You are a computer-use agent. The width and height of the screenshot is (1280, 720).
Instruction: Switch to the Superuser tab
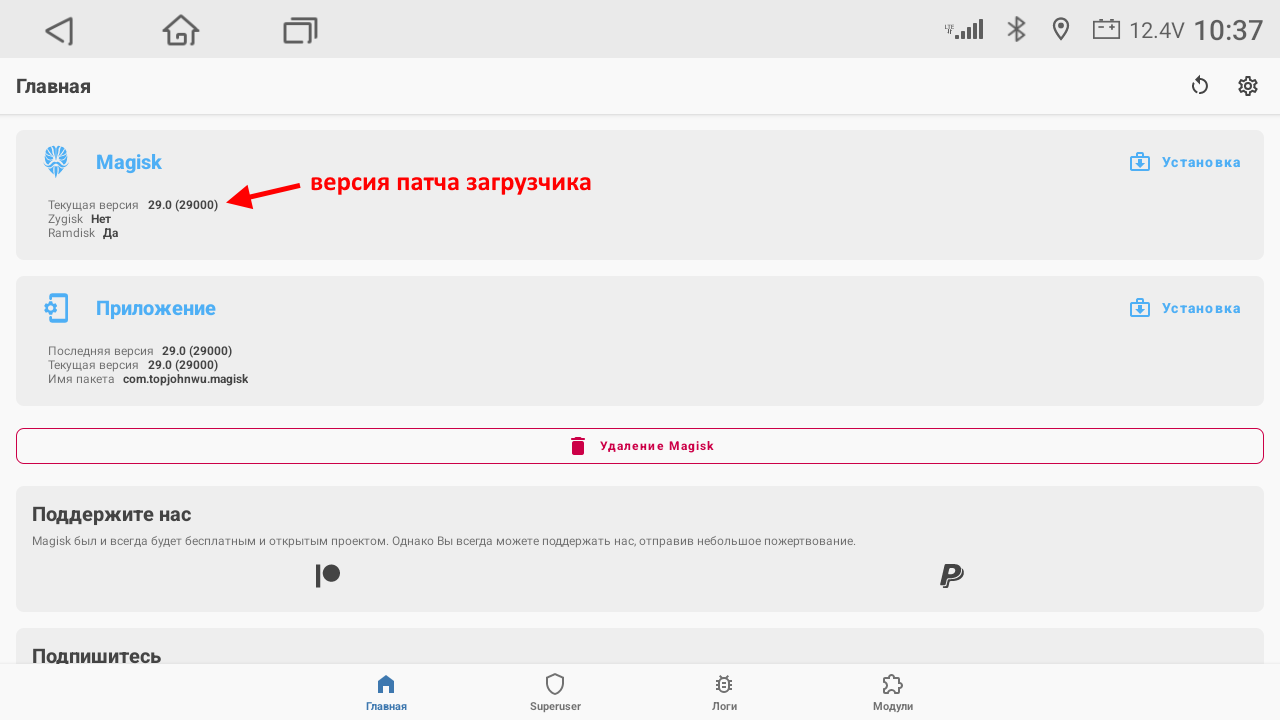[555, 692]
